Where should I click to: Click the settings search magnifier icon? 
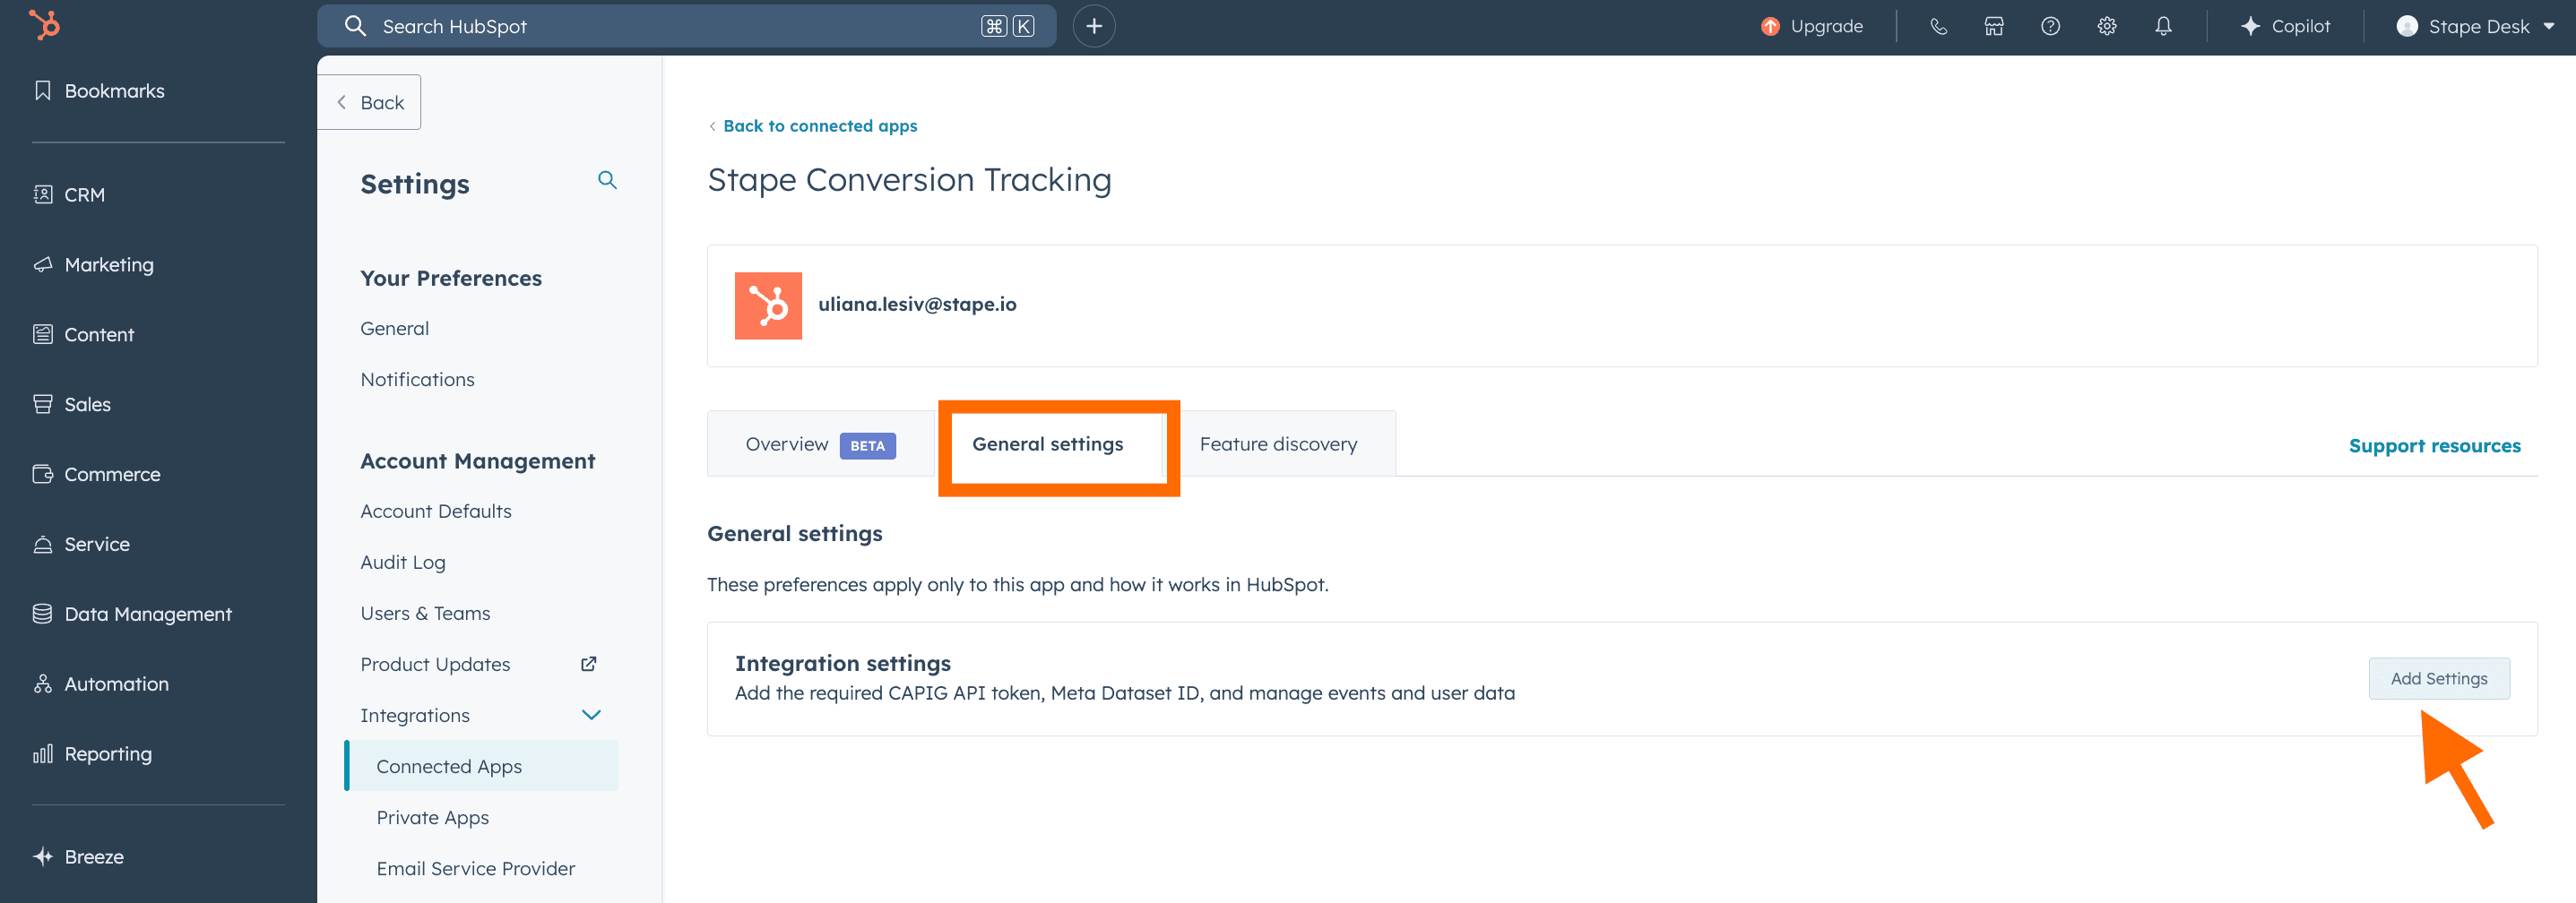(x=607, y=180)
